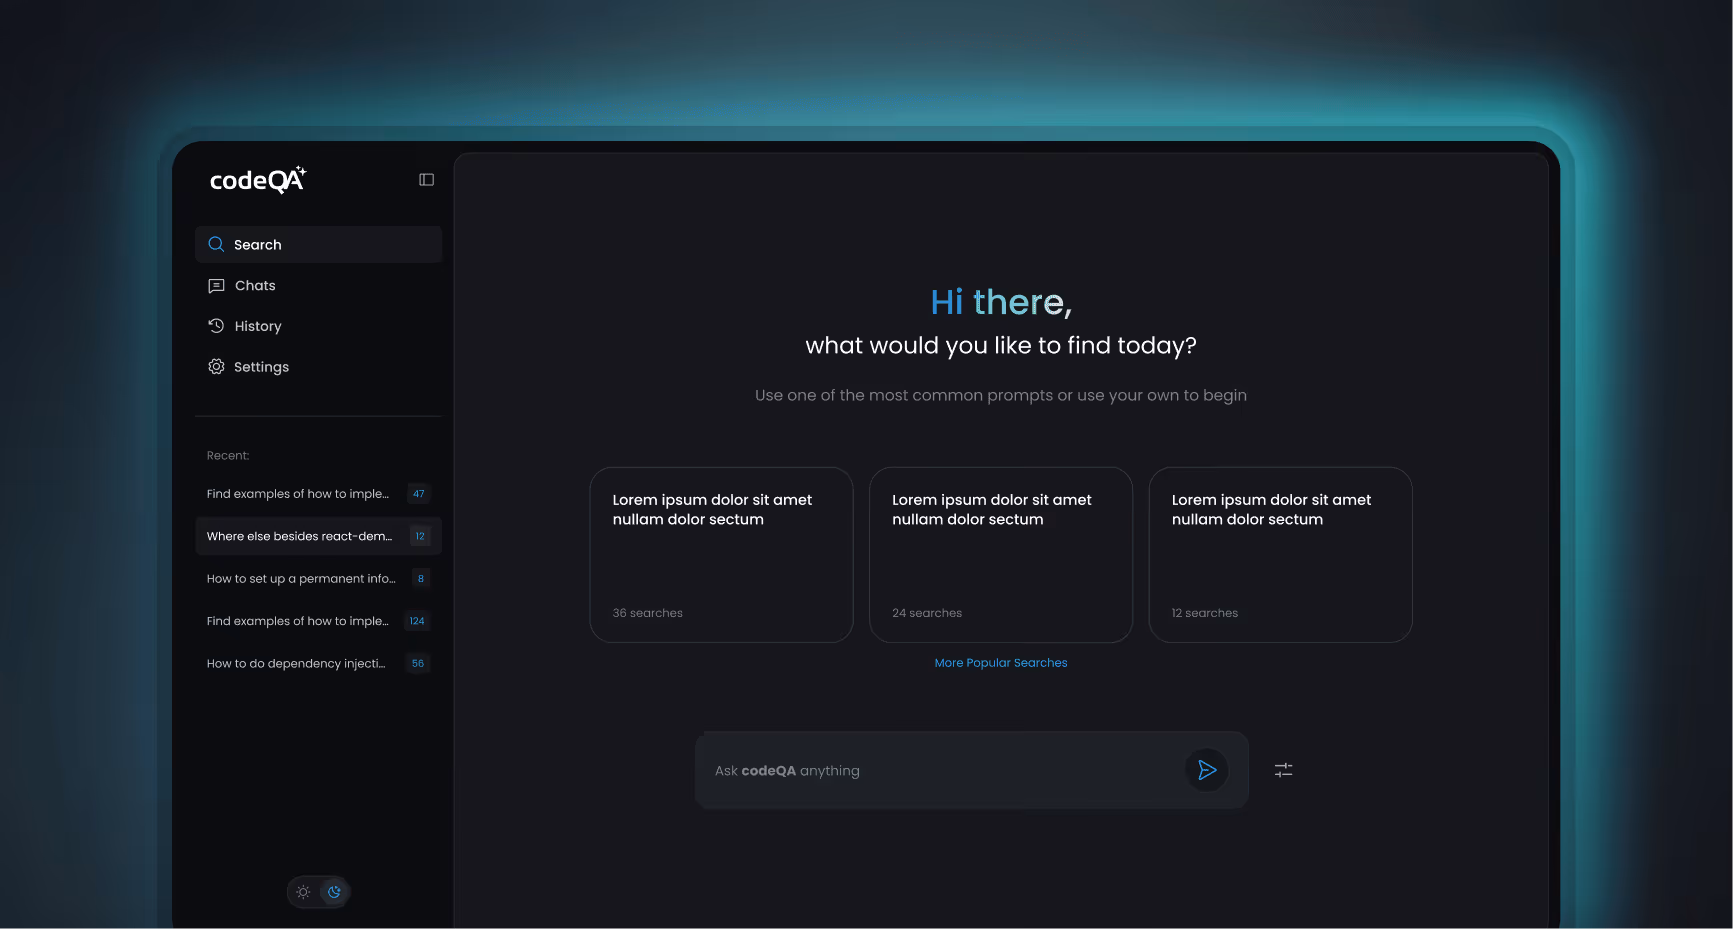This screenshot has width=1733, height=929.
Task: Click the 'More Popular Searches' link
Action: click(1000, 662)
